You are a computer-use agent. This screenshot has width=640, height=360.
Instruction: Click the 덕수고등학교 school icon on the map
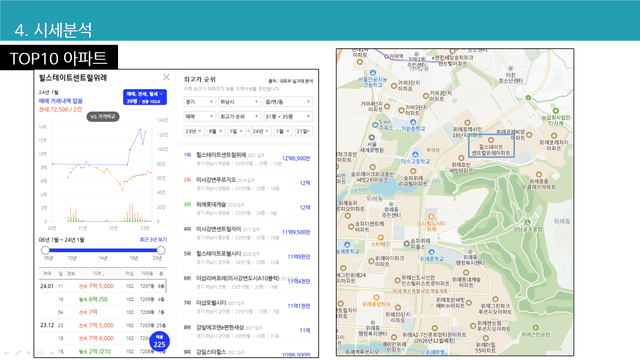pyautogui.click(x=415, y=154)
